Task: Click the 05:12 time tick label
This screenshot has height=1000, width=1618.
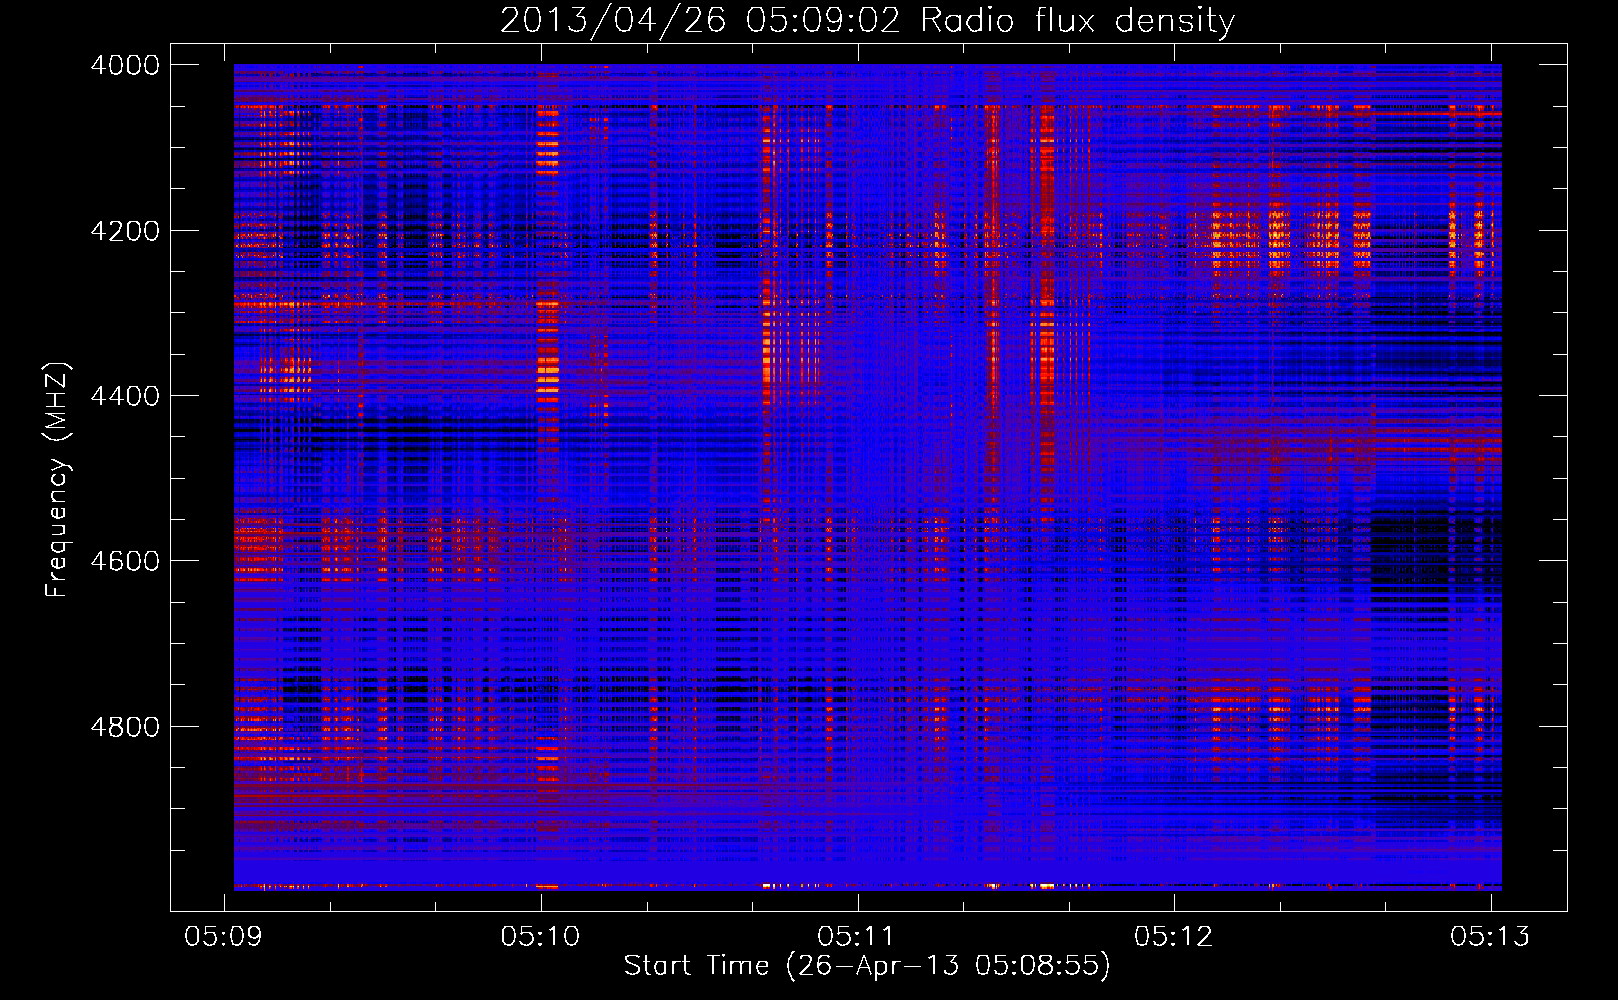Action: (1174, 936)
